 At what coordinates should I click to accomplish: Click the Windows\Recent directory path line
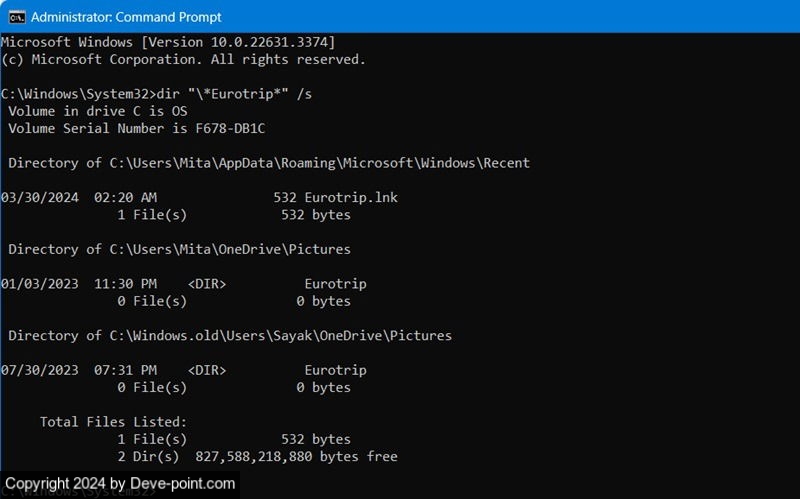click(x=268, y=163)
